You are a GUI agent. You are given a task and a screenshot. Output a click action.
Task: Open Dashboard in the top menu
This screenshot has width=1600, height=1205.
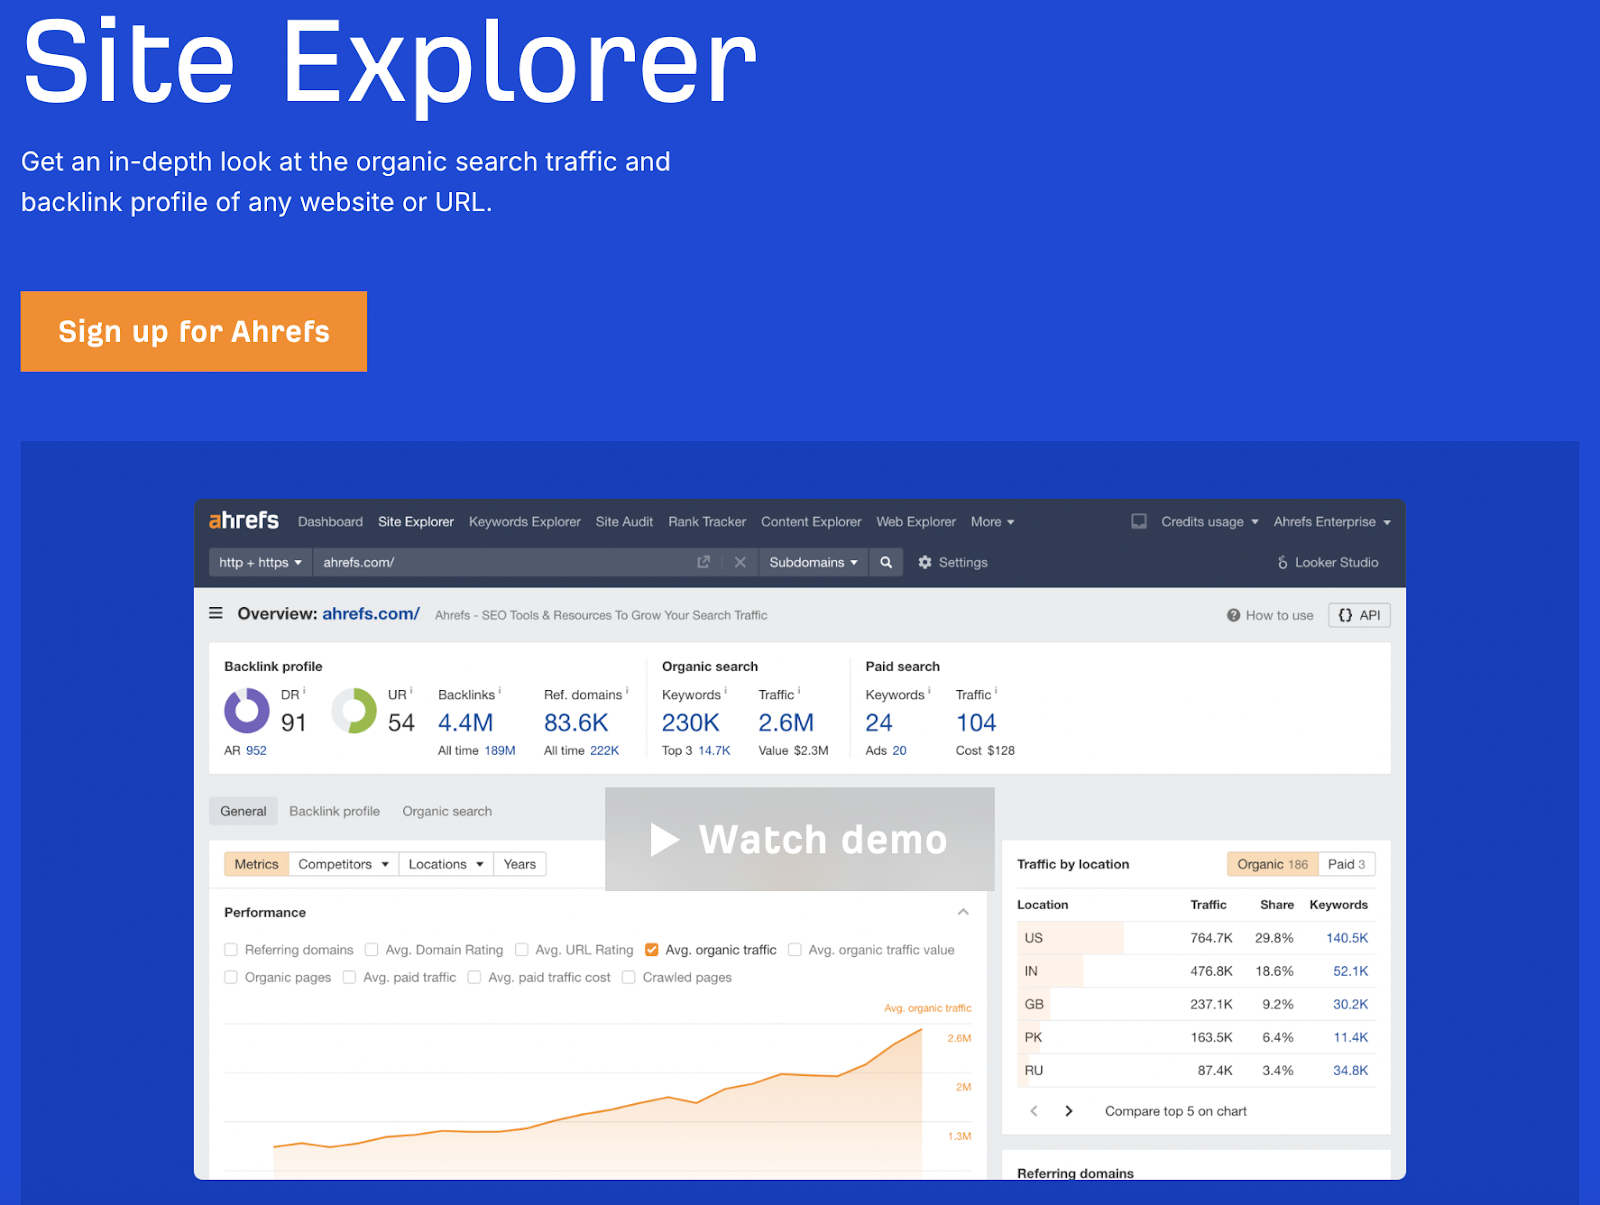pos(330,522)
